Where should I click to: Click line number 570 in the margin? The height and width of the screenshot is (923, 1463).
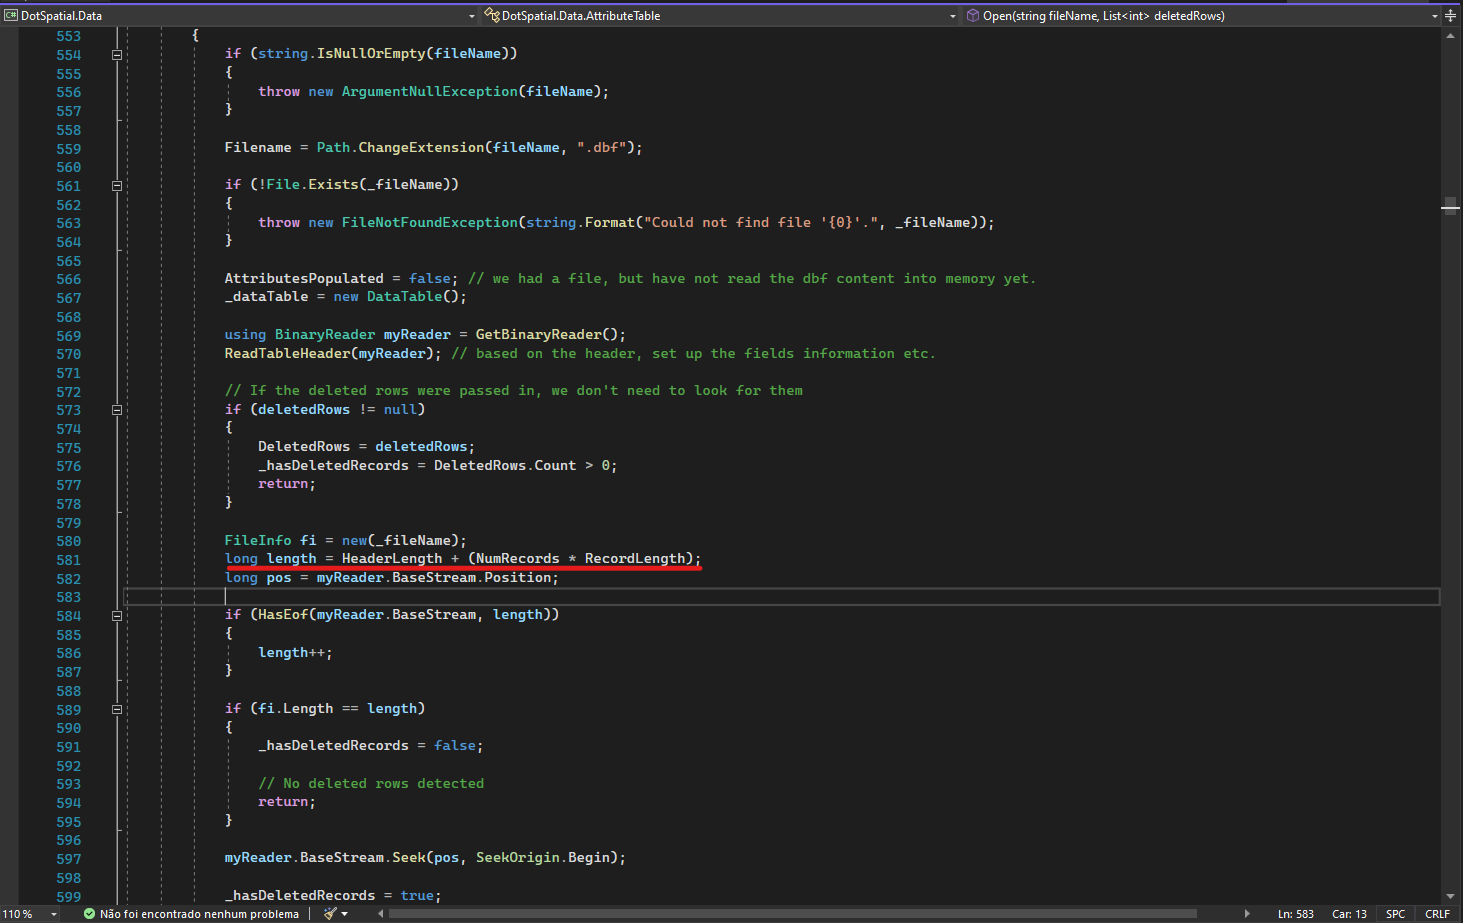click(x=69, y=354)
